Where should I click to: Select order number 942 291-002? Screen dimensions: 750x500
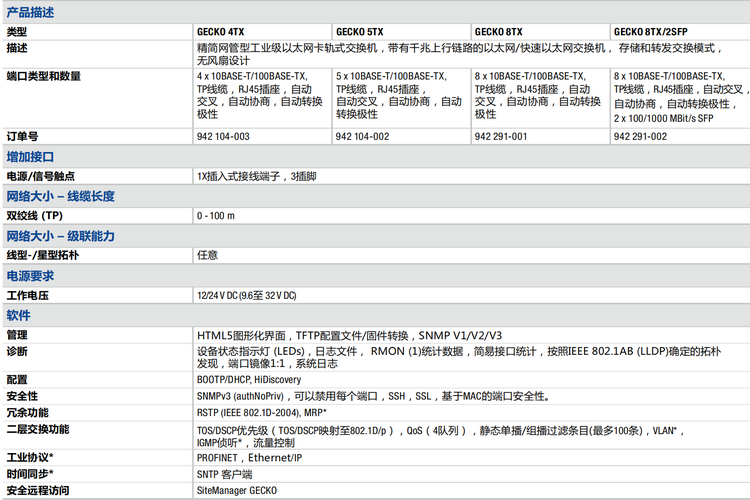click(640, 136)
